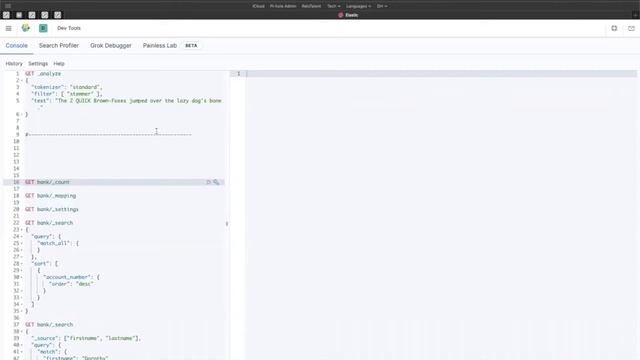
Task: Open the help menu icon in header
Action: 614,28
